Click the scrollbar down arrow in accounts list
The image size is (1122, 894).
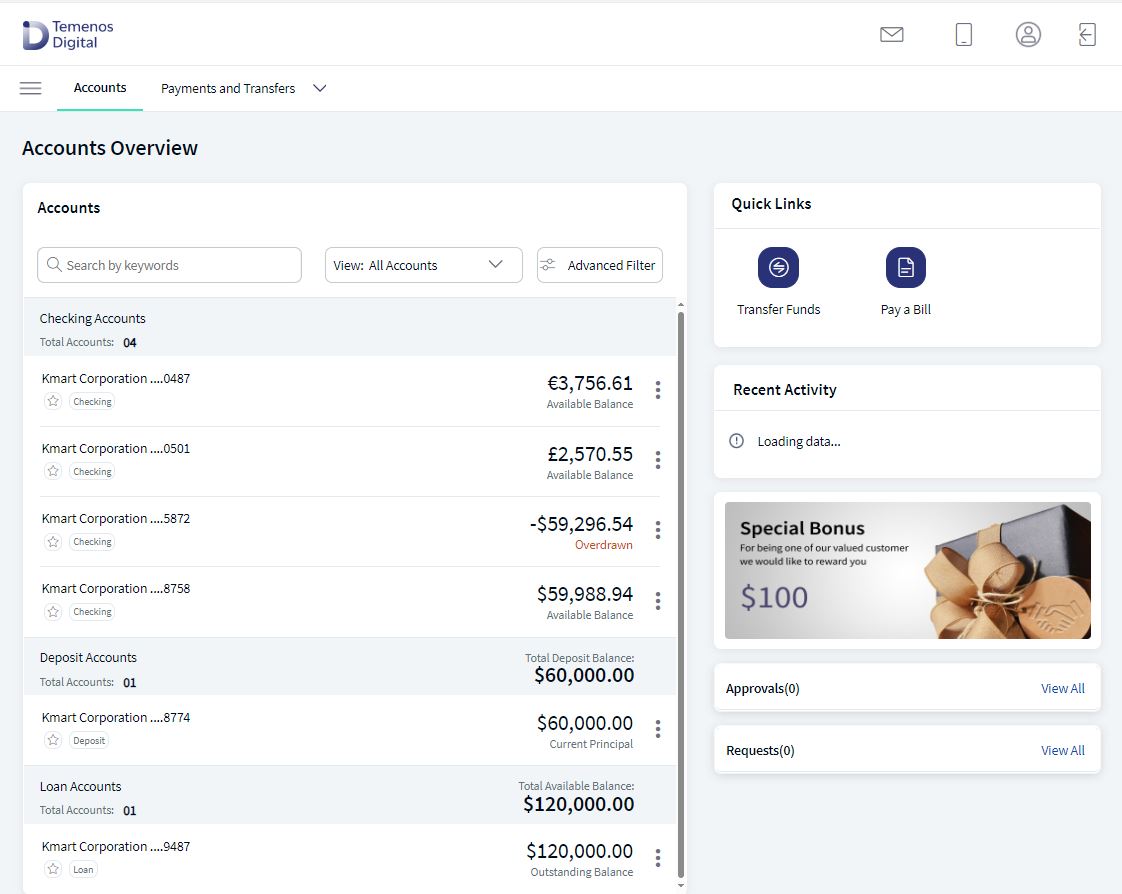pyautogui.click(x=680, y=885)
